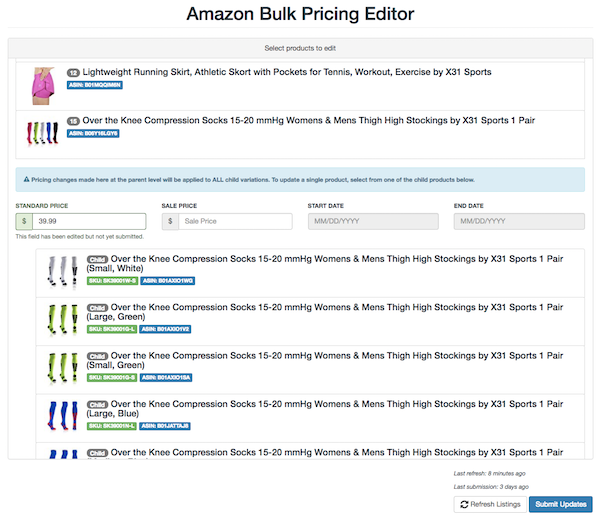Click the blue ASIN badge on (Small, Green) row
This screenshot has height=520, width=600.
166,378
